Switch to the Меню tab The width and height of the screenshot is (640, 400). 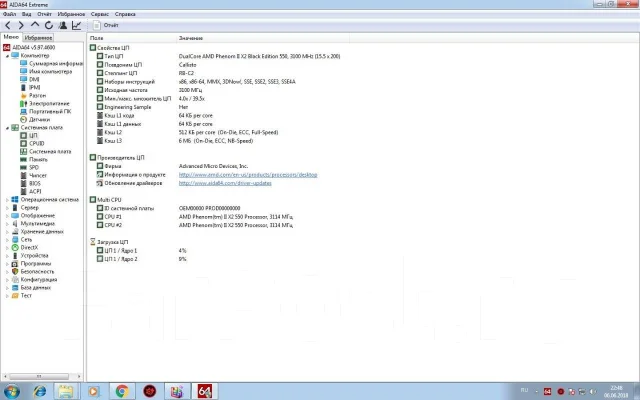pyautogui.click(x=11, y=37)
